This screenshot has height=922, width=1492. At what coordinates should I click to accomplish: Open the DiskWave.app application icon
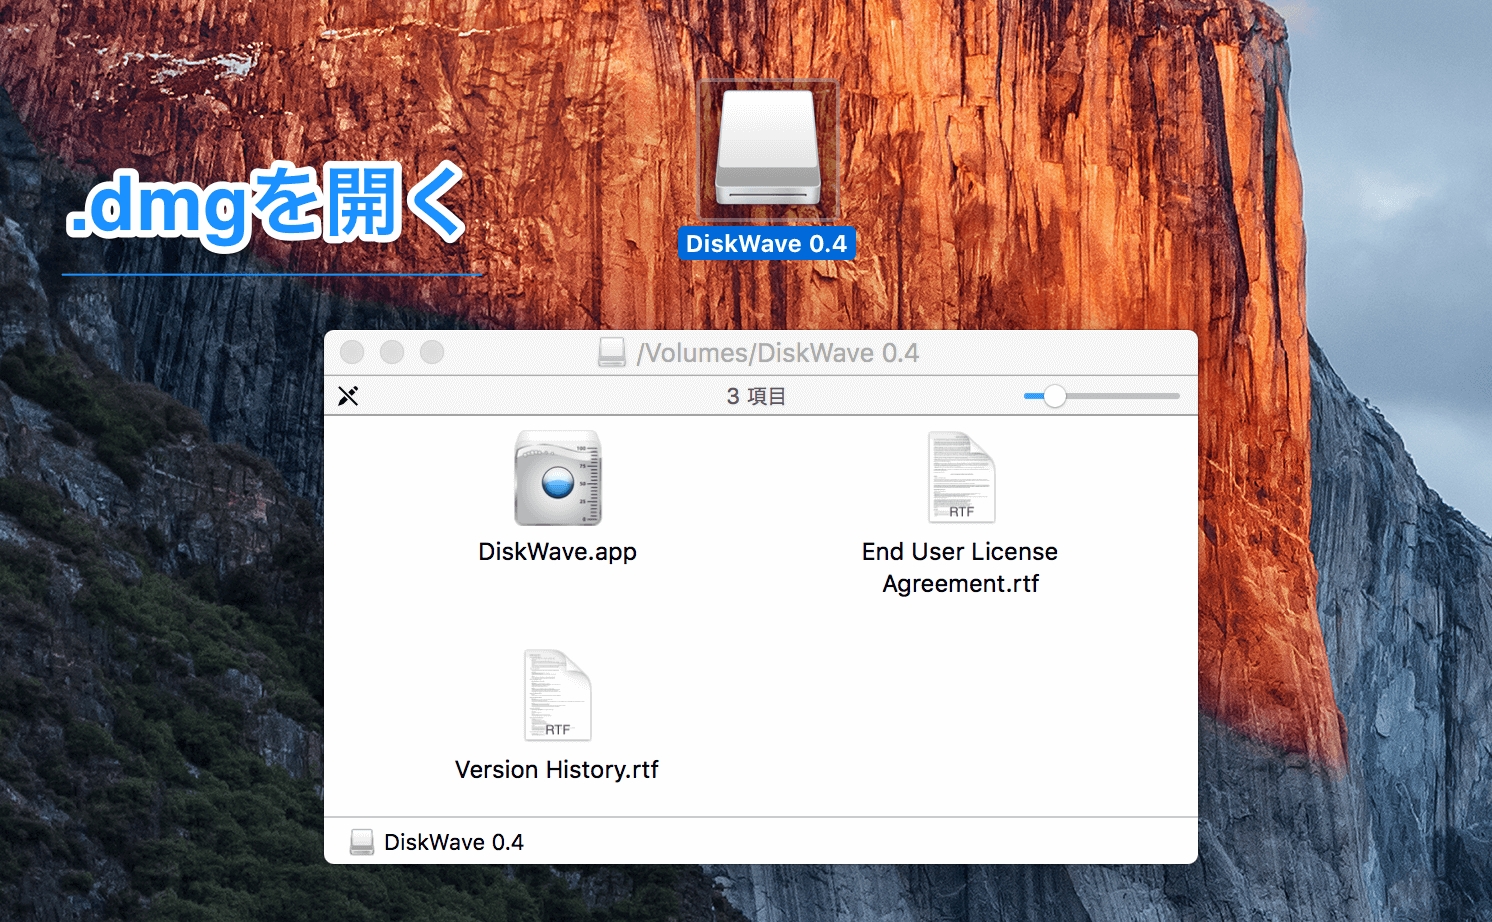(558, 478)
